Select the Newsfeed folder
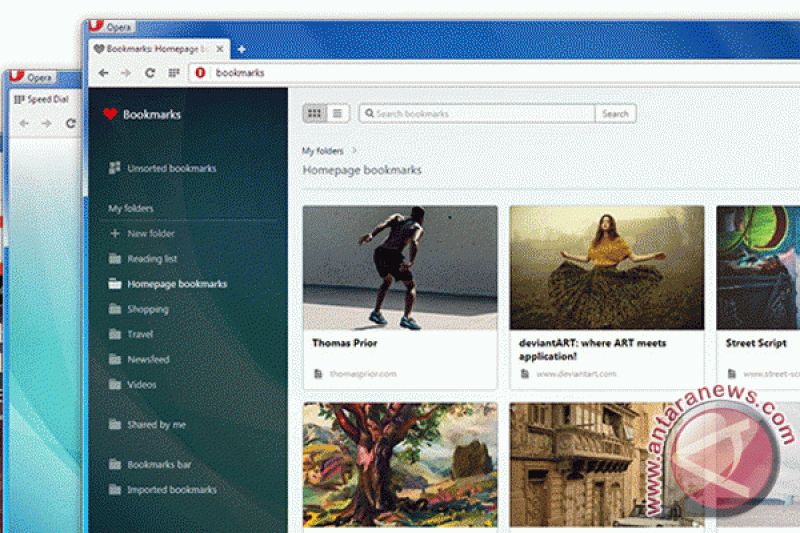 click(148, 359)
